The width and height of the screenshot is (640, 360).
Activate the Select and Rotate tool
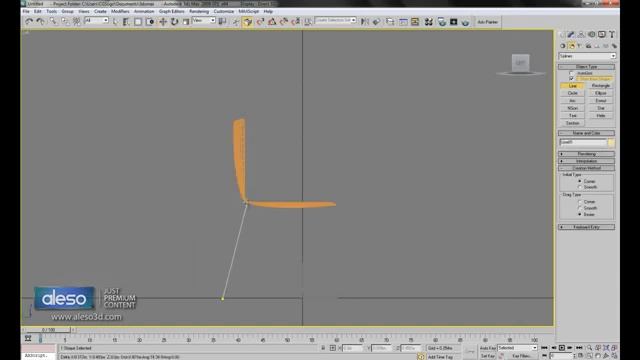click(x=174, y=22)
